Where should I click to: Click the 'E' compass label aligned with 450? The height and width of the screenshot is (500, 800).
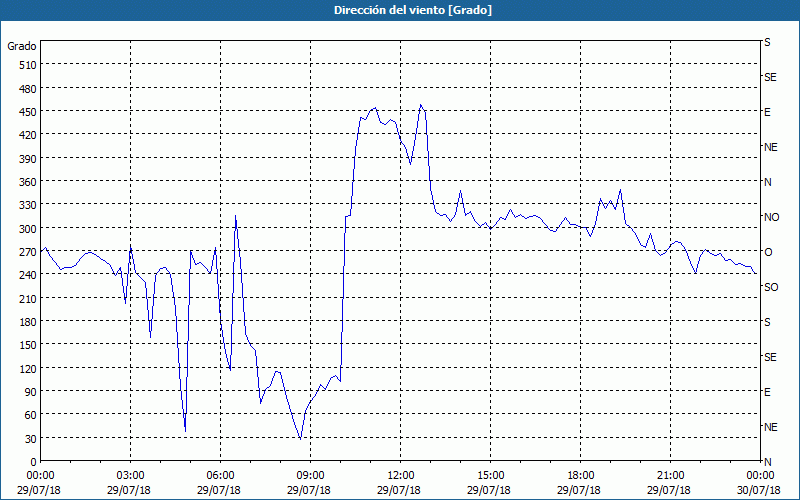(767, 112)
